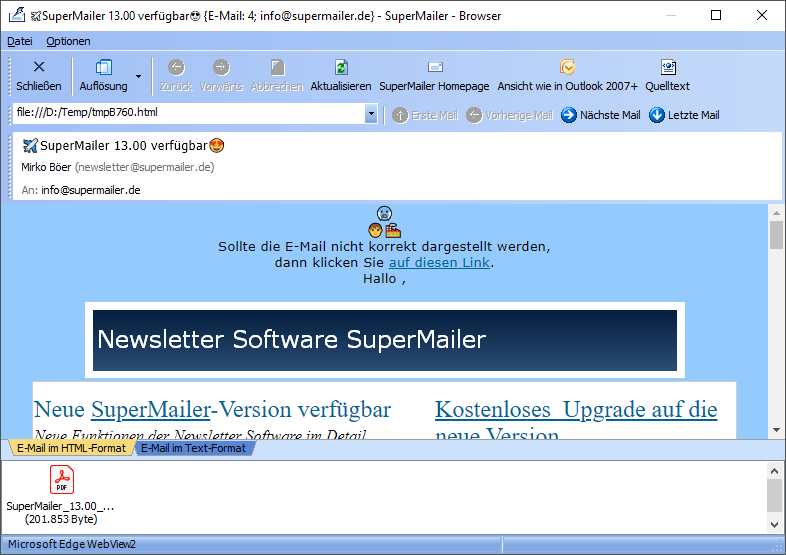Go to Vorherige Mail
Viewport: 786px width, 555px height.
point(509,115)
